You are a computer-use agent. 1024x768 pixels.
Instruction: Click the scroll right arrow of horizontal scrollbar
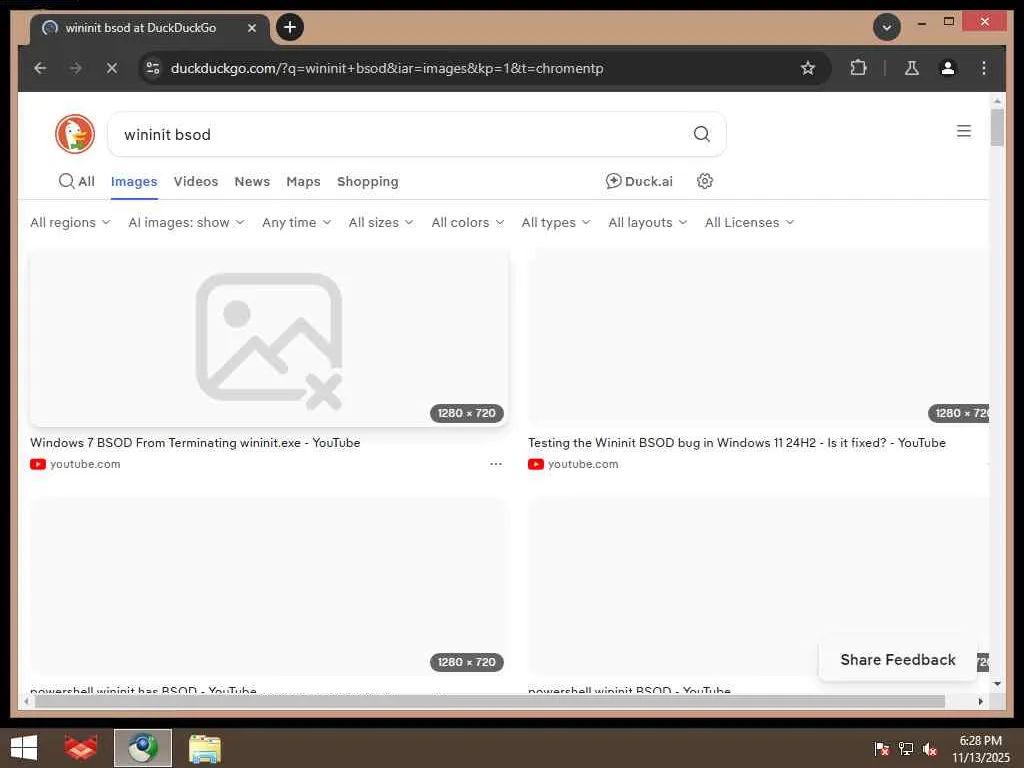[980, 701]
